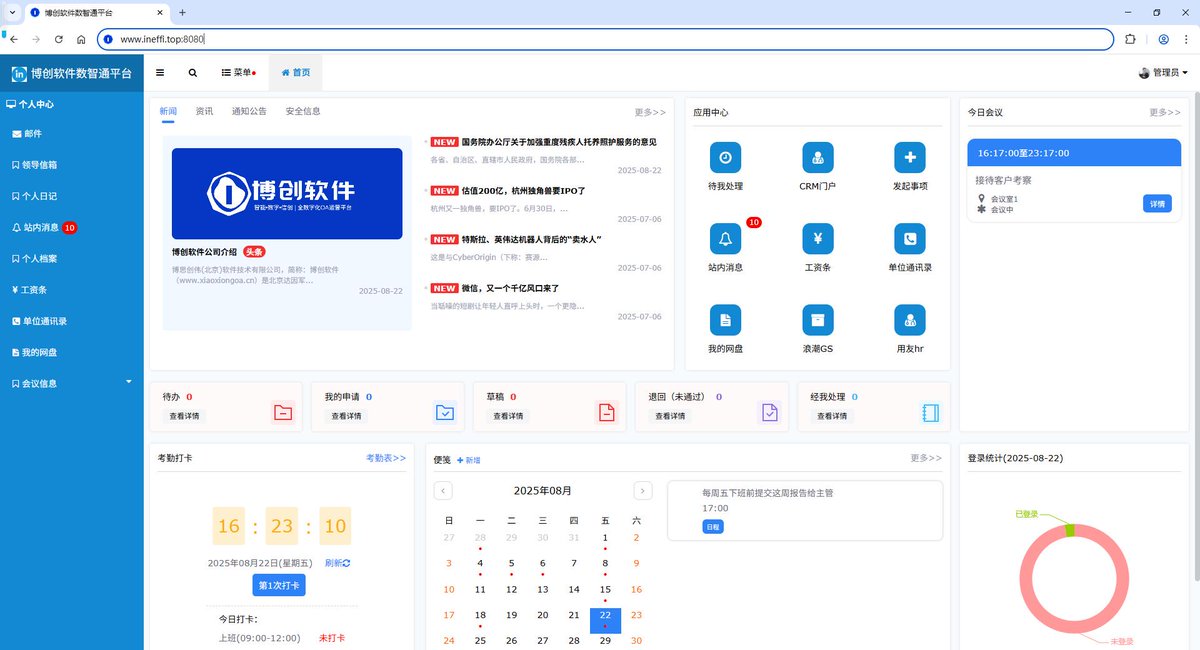This screenshot has height=650, width=1200.
Task: Click 查看详情 under 待办
Action: [x=184, y=416]
